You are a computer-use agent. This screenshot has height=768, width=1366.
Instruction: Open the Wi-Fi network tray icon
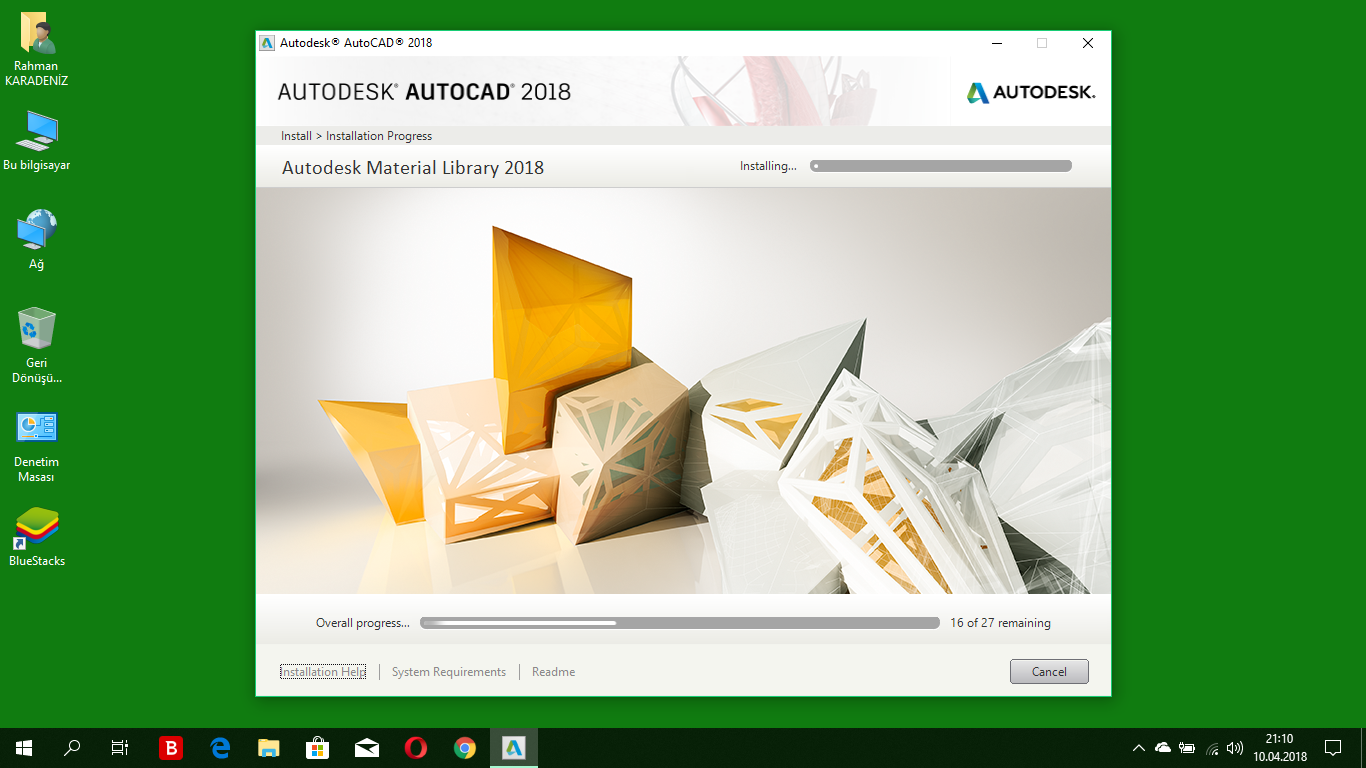pyautogui.click(x=1212, y=748)
